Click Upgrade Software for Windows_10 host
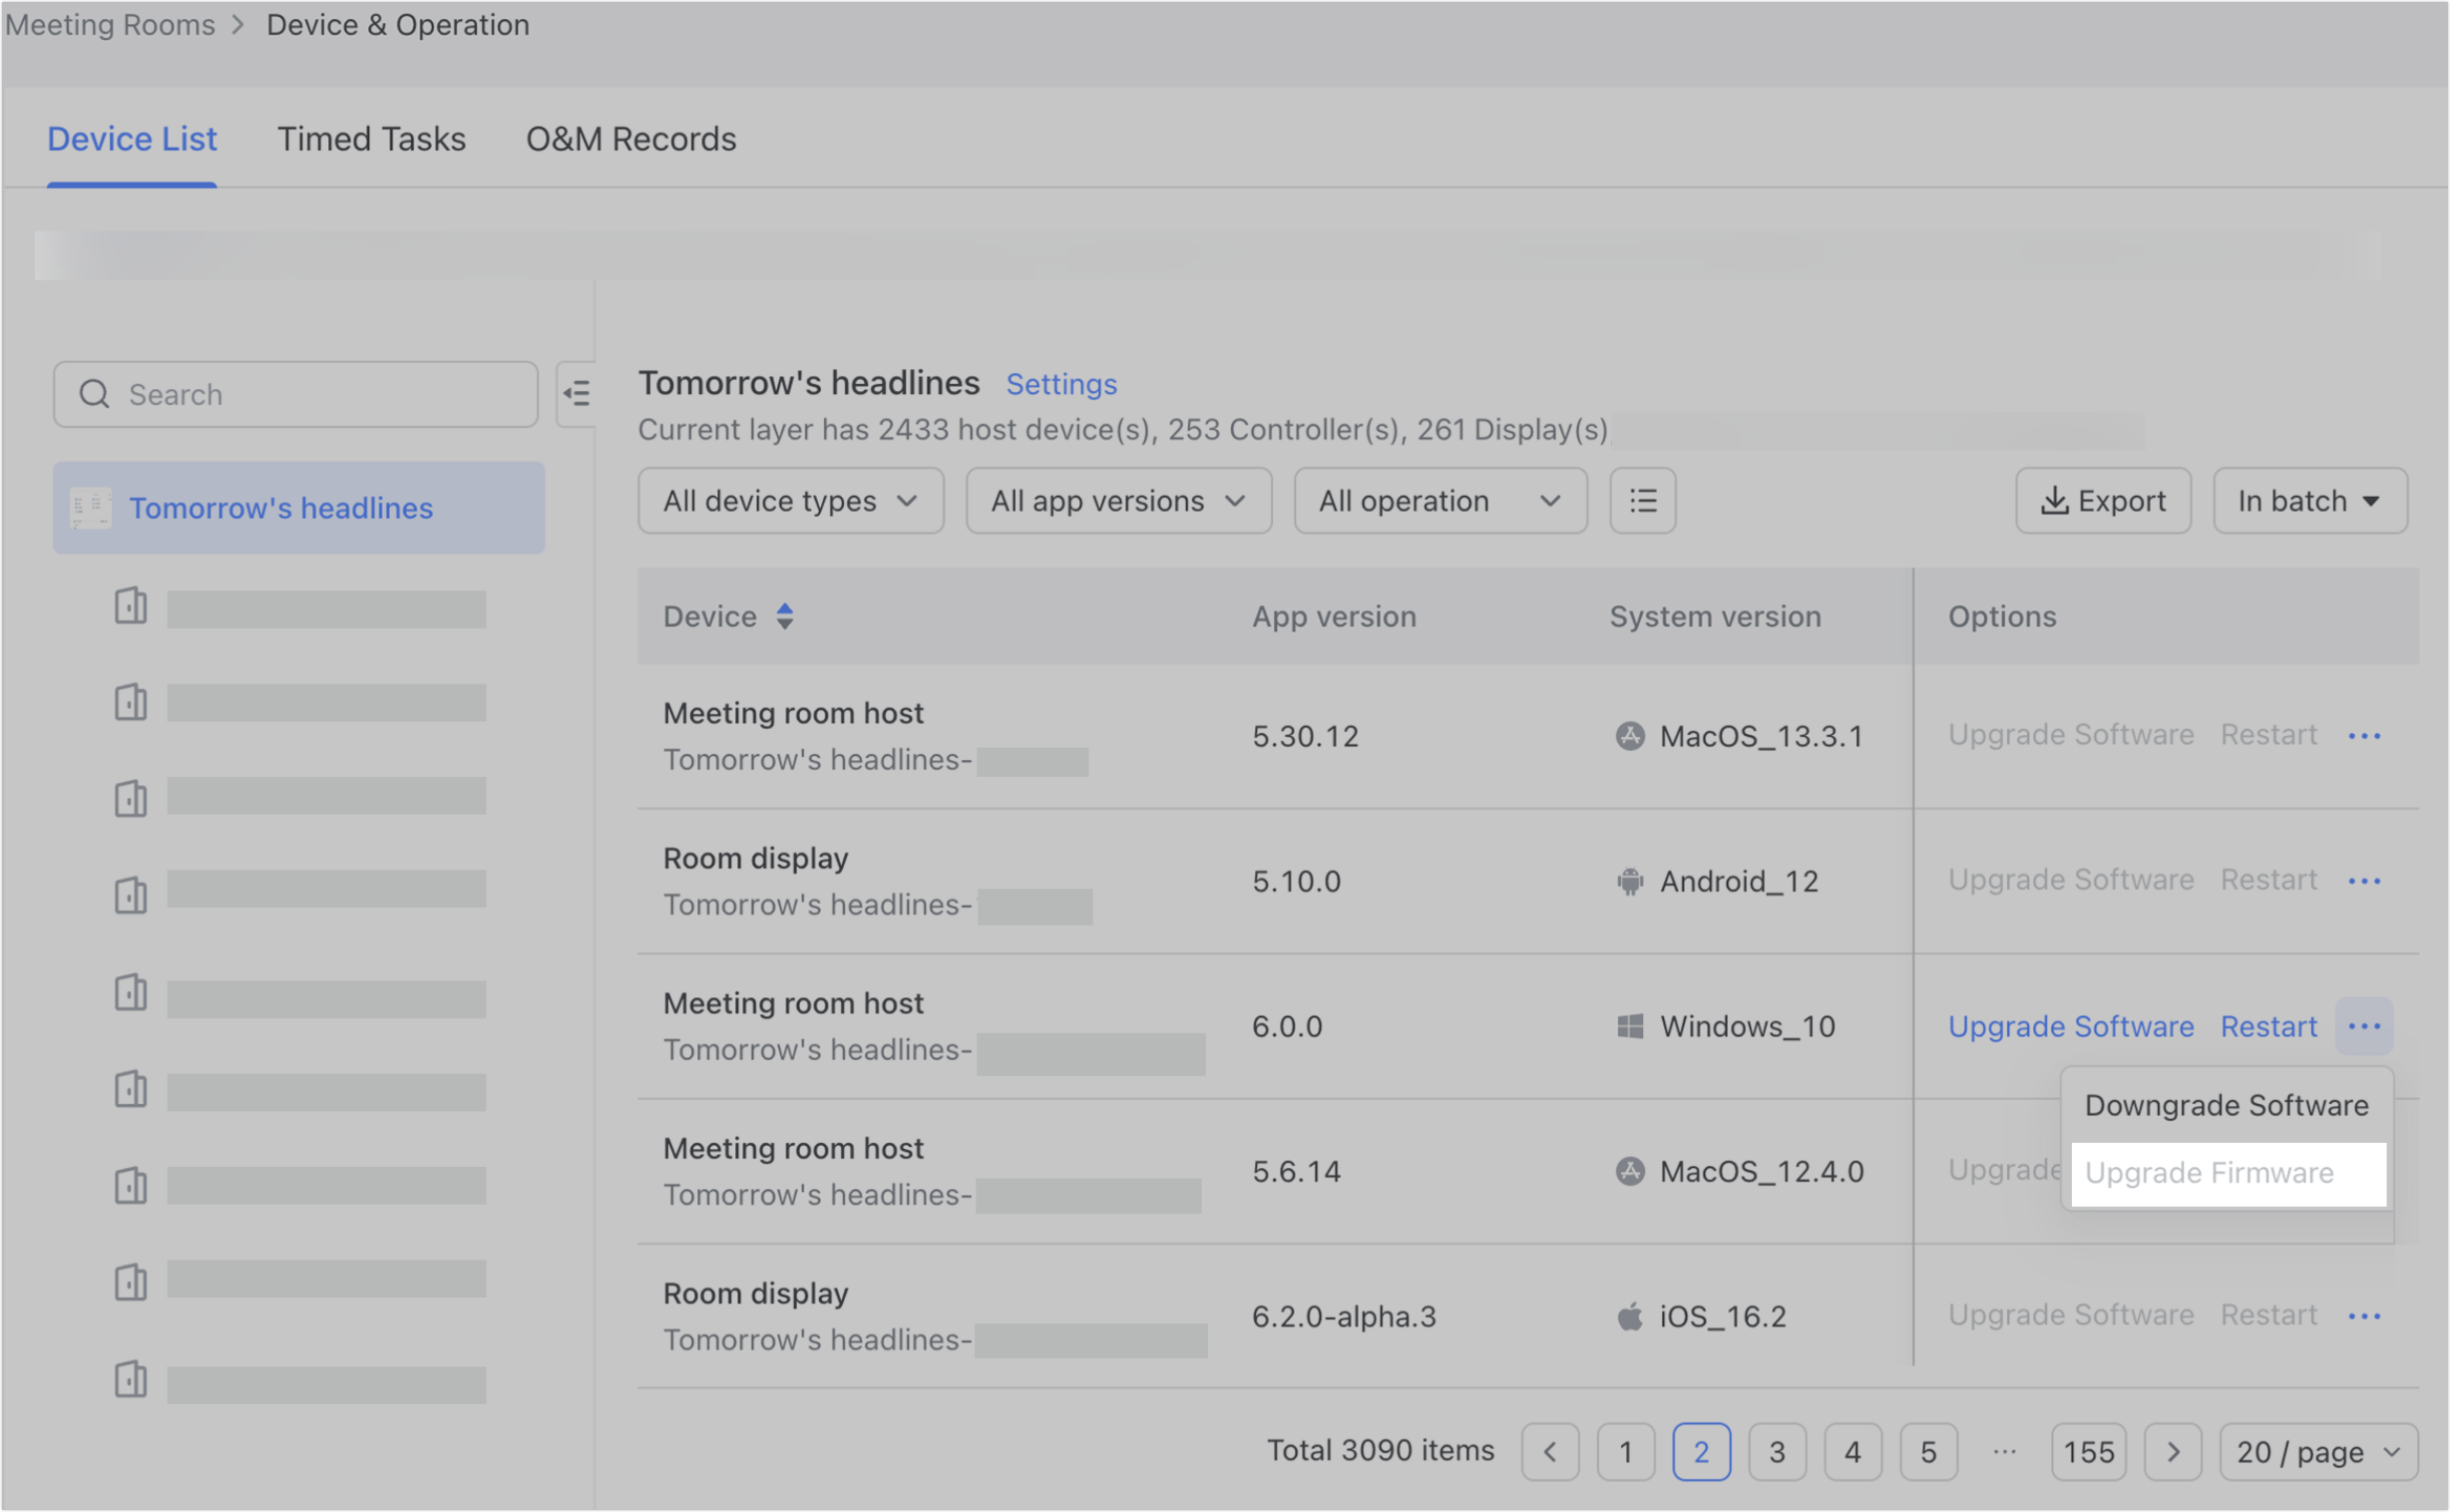The image size is (2450, 1512). [x=2071, y=1026]
